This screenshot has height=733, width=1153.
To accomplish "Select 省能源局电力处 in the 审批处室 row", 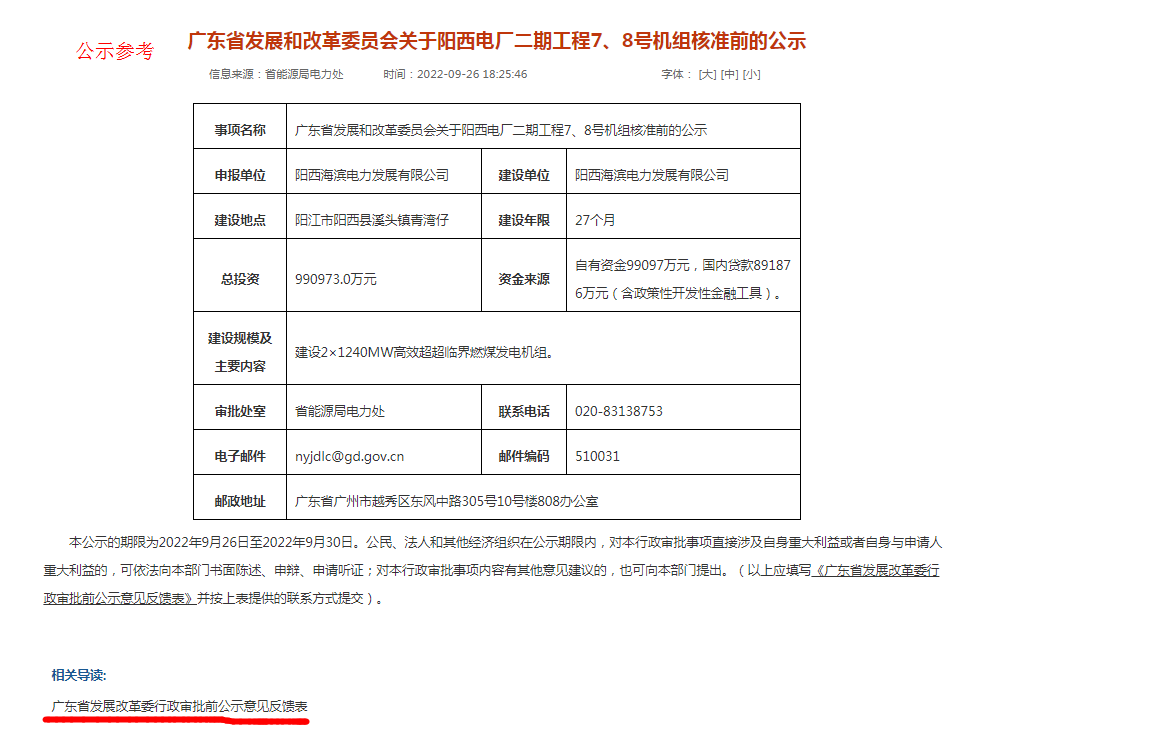I will tap(340, 411).
